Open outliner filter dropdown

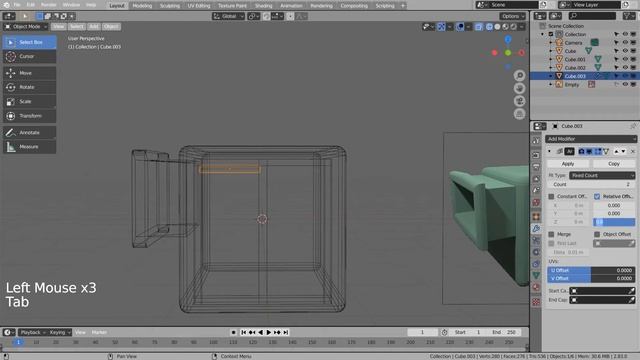pos(629,16)
